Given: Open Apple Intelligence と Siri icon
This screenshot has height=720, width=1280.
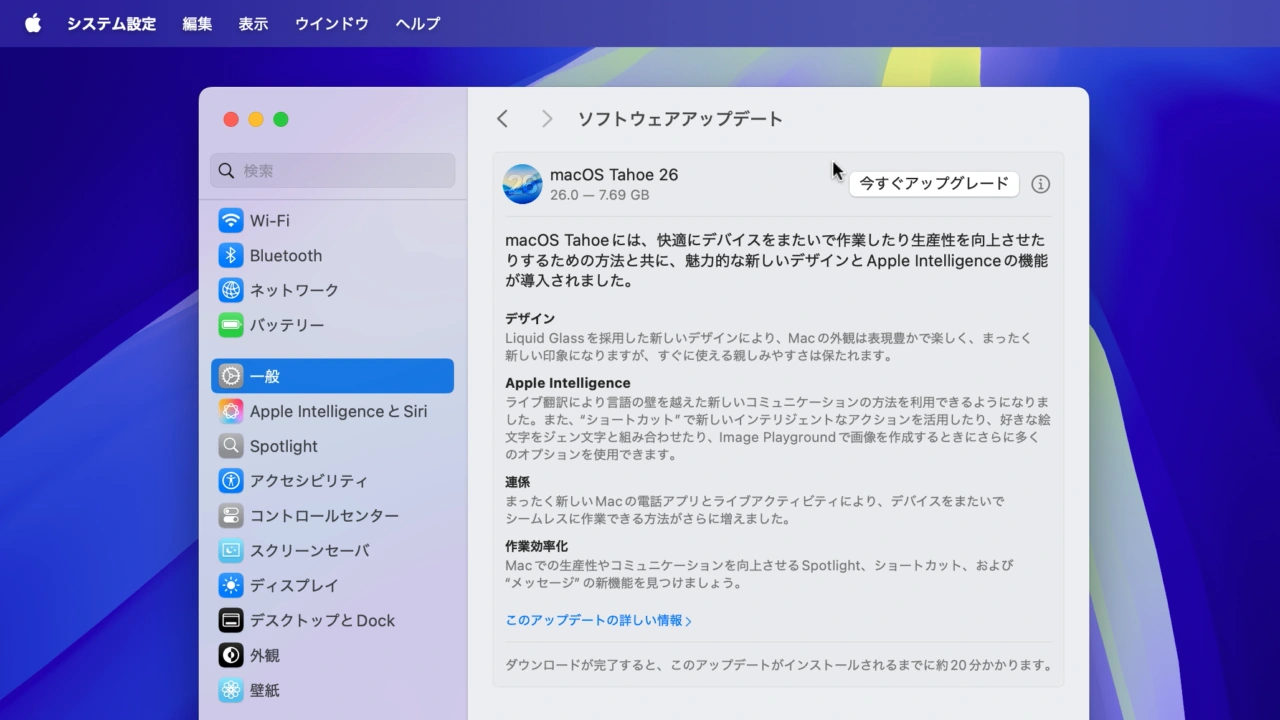Looking at the screenshot, I should 231,411.
